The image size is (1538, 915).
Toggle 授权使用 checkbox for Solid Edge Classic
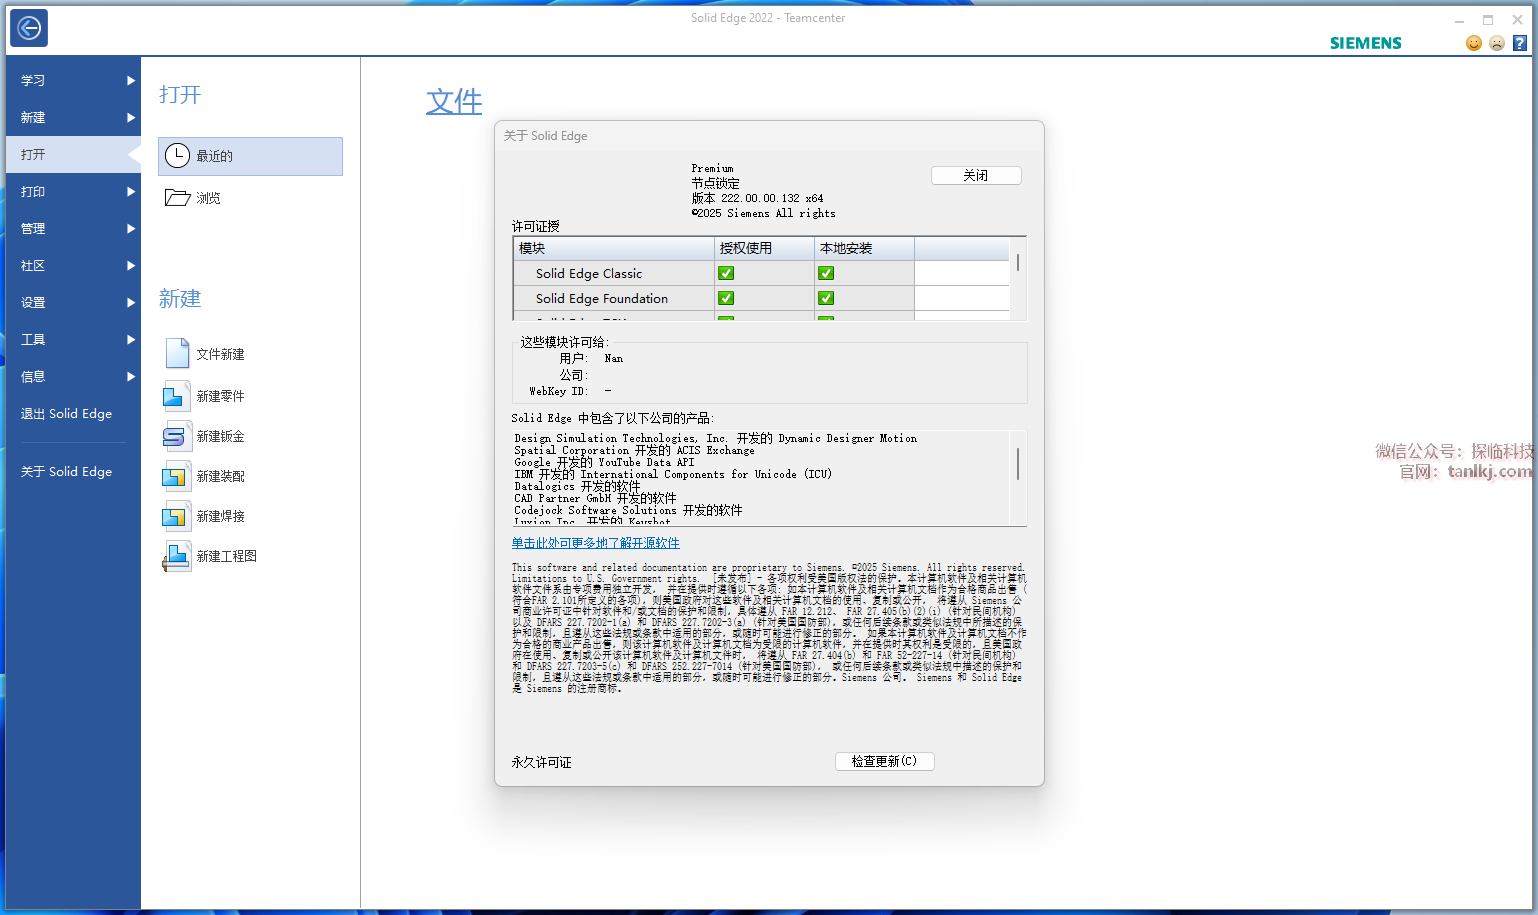pyautogui.click(x=726, y=273)
